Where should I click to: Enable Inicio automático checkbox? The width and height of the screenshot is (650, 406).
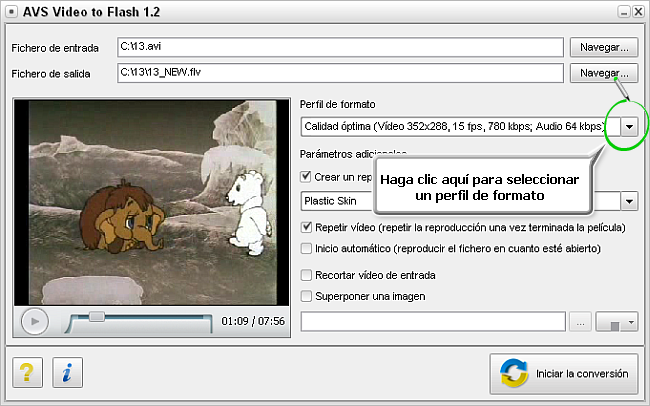pyautogui.click(x=306, y=248)
